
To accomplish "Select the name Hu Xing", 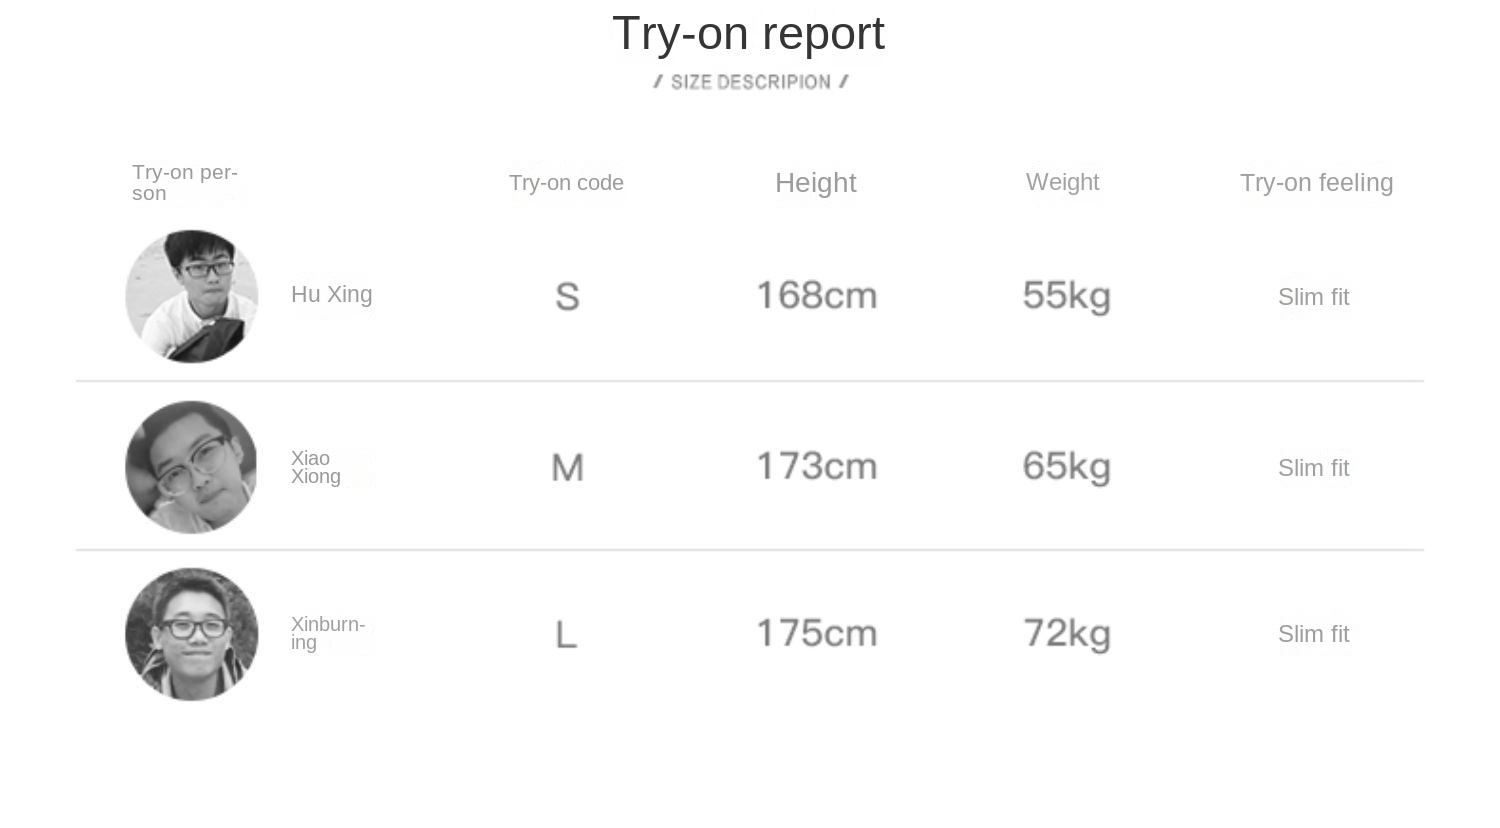I will pyautogui.click(x=331, y=294).
